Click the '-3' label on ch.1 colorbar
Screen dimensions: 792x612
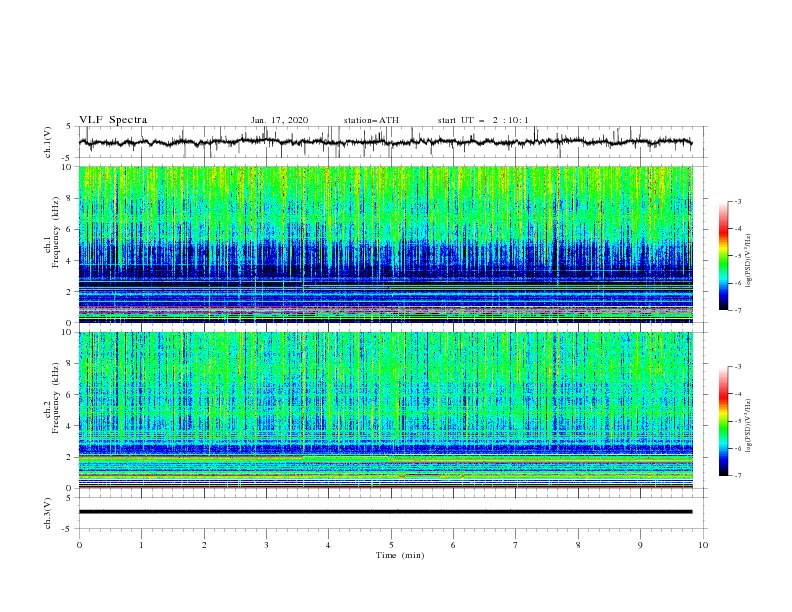(737, 201)
